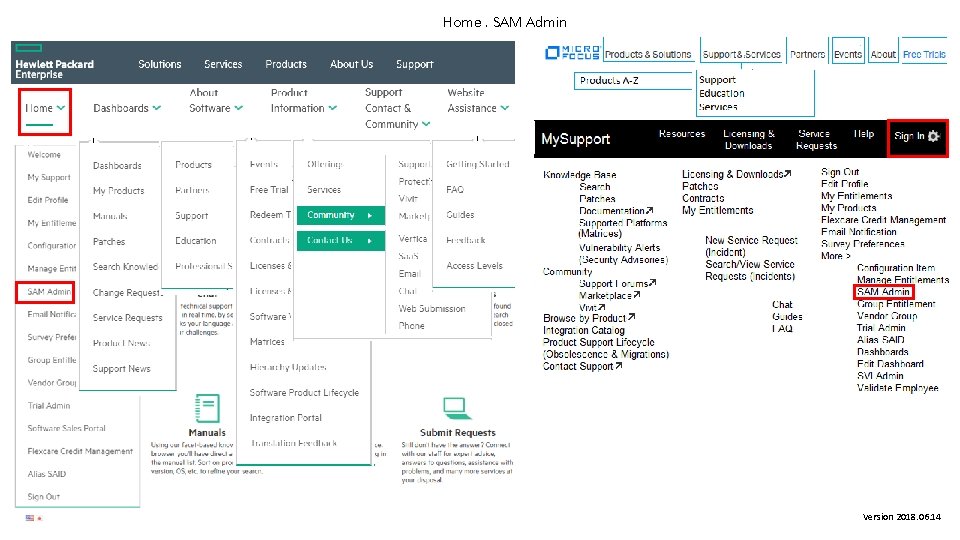This screenshot has width=960, height=540.
Task: Click Flexcare Credit Management link at right
Action: (883, 220)
